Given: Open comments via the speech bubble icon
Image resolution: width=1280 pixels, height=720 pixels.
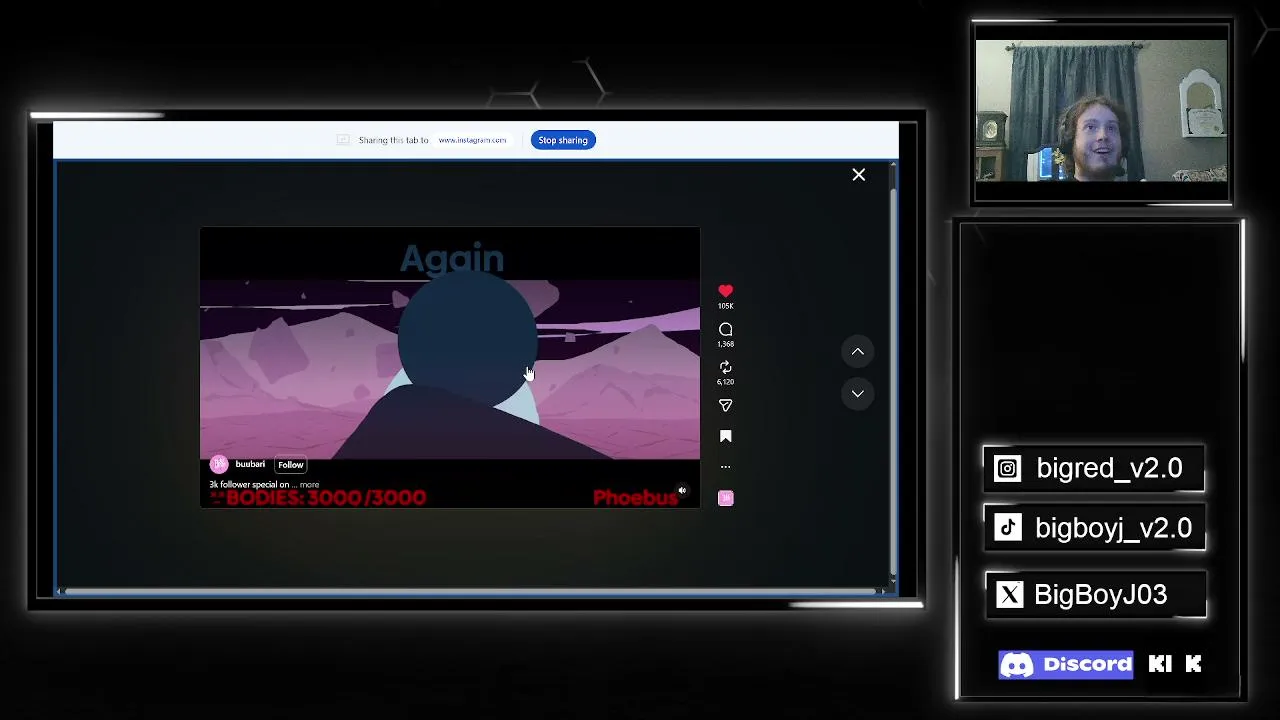Looking at the screenshot, I should coord(725,329).
